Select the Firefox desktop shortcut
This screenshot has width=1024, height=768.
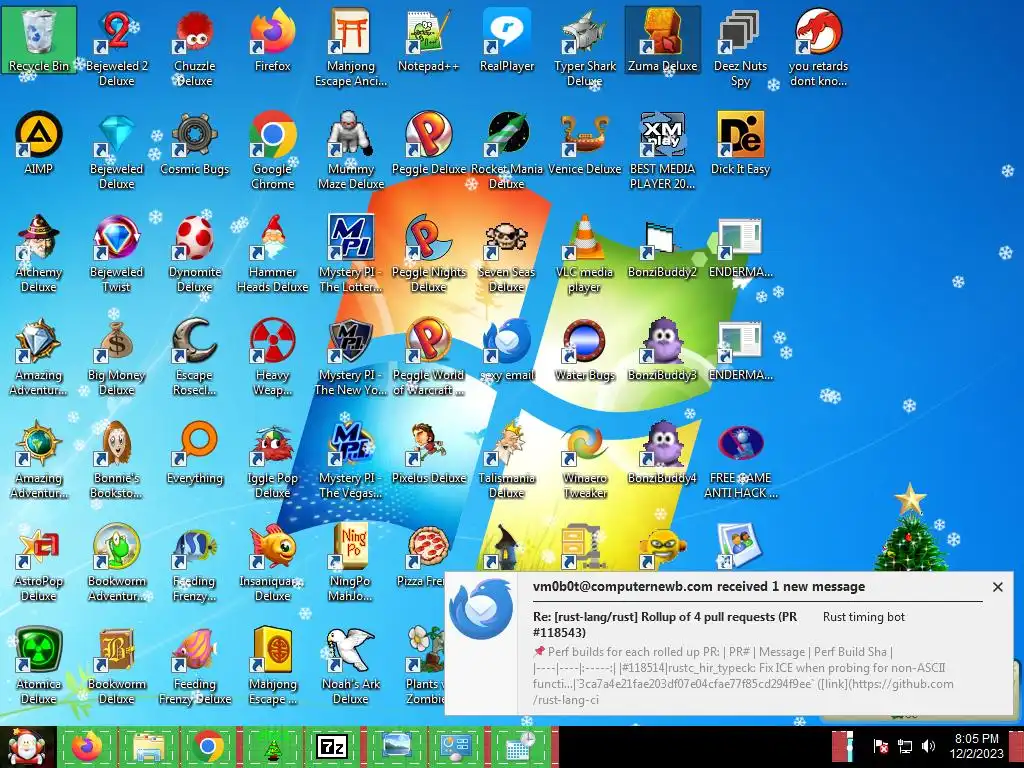pyautogui.click(x=272, y=40)
